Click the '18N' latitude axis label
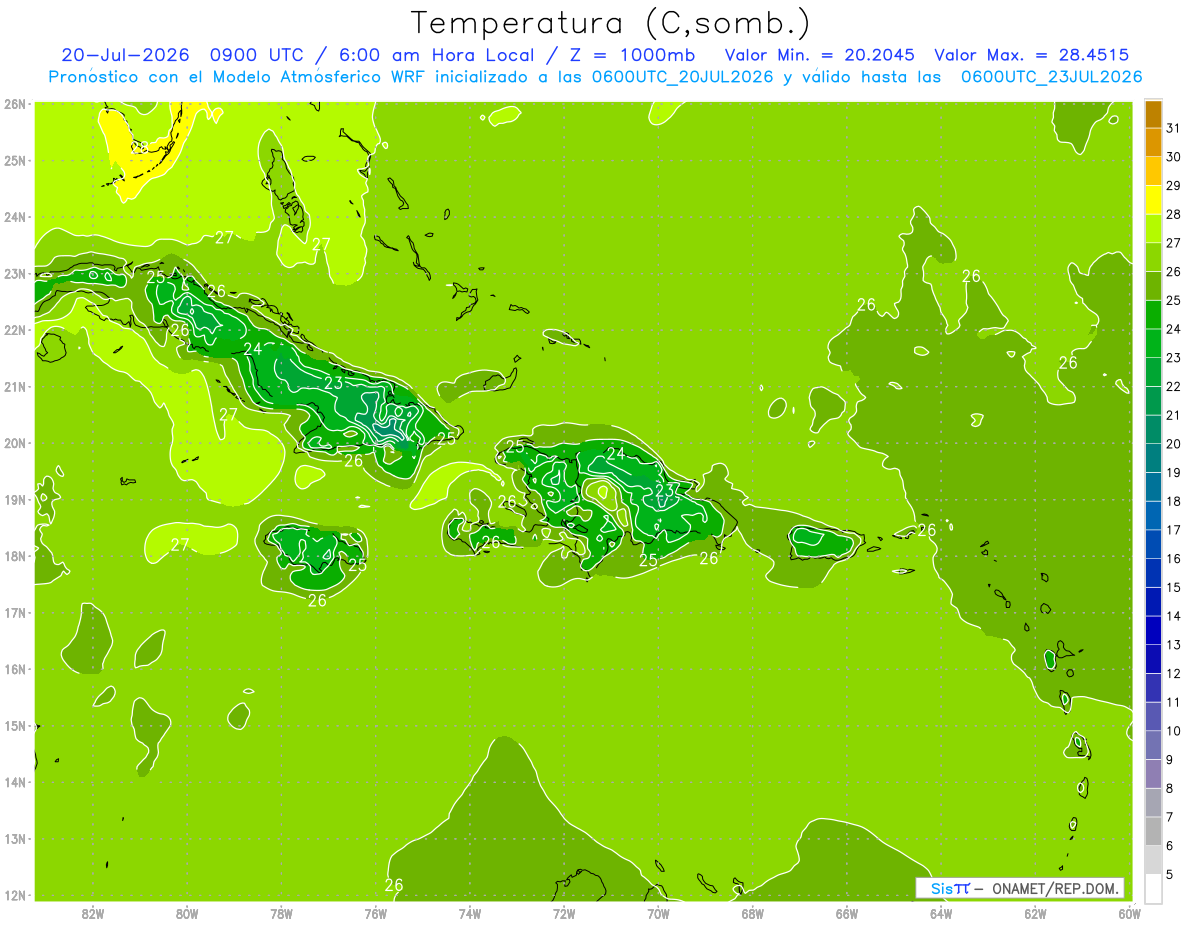The height and width of the screenshot is (927, 1200). point(15,556)
